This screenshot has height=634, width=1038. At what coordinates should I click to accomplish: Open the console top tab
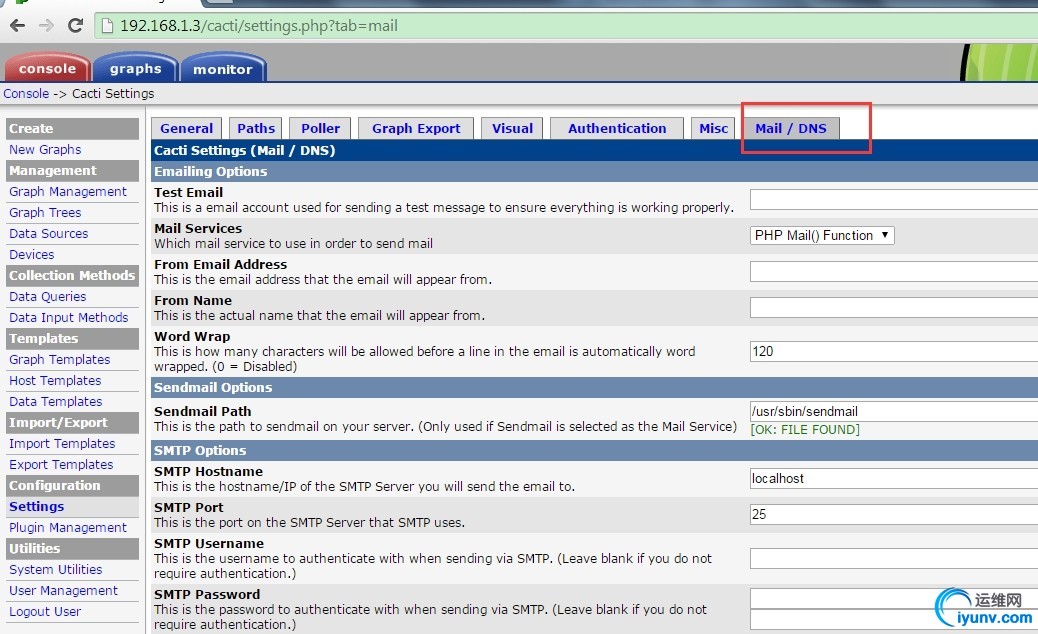[47, 68]
